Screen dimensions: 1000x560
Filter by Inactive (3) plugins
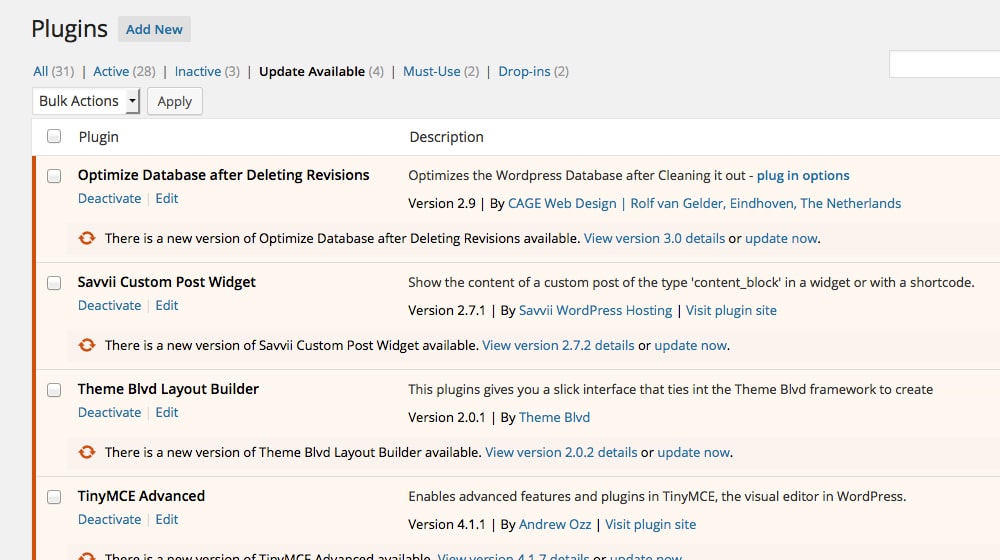click(207, 71)
